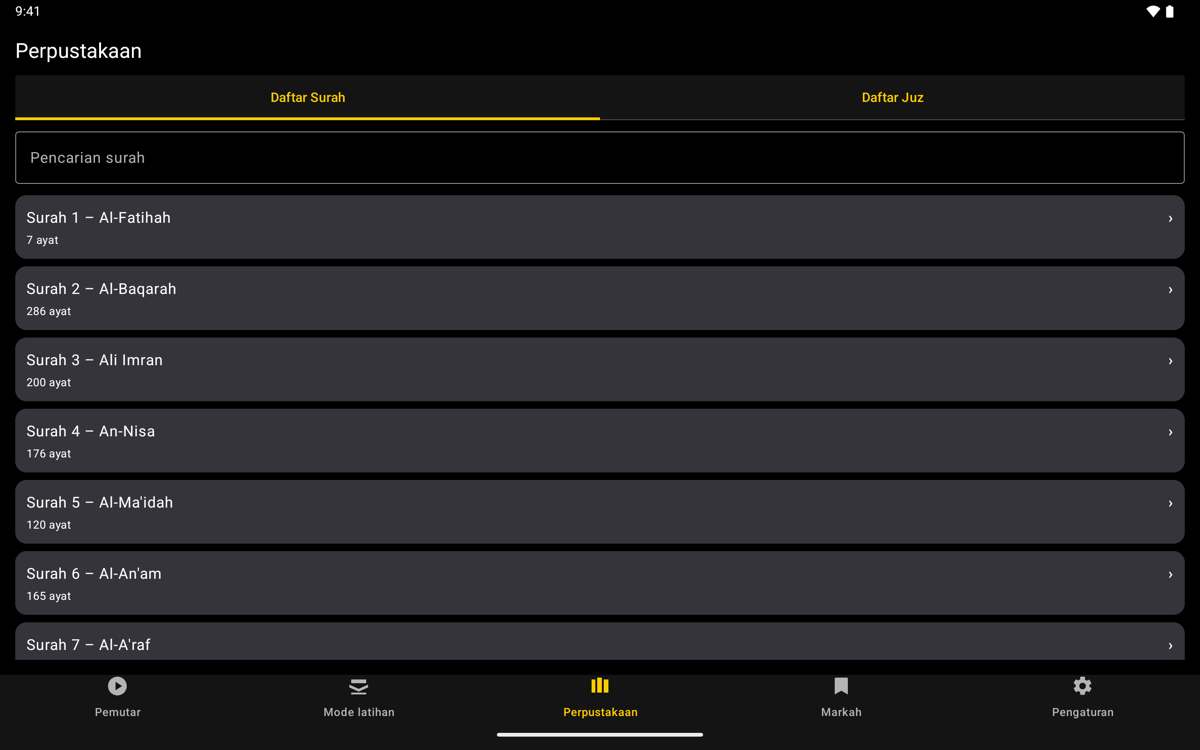Select the 120 ayat label

[49, 525]
